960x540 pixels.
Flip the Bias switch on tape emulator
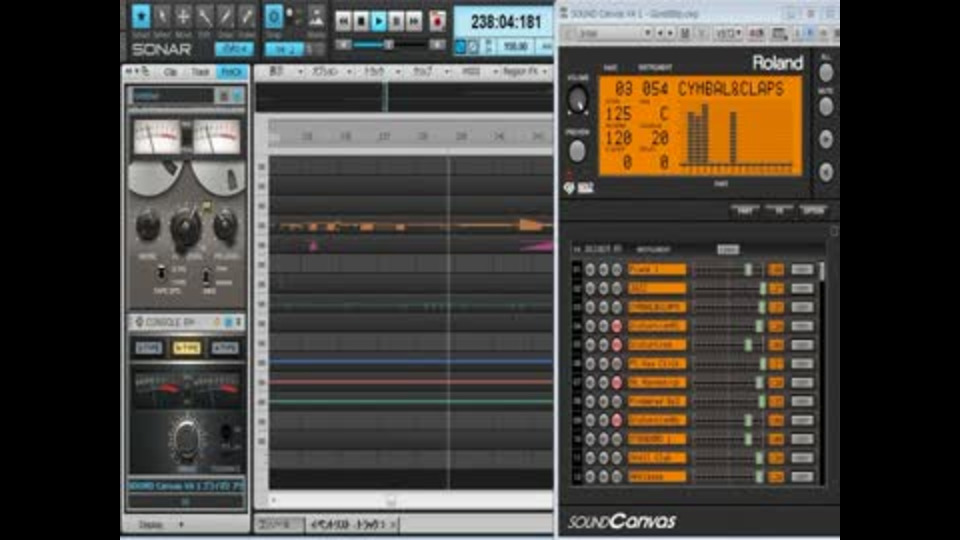coord(207,276)
